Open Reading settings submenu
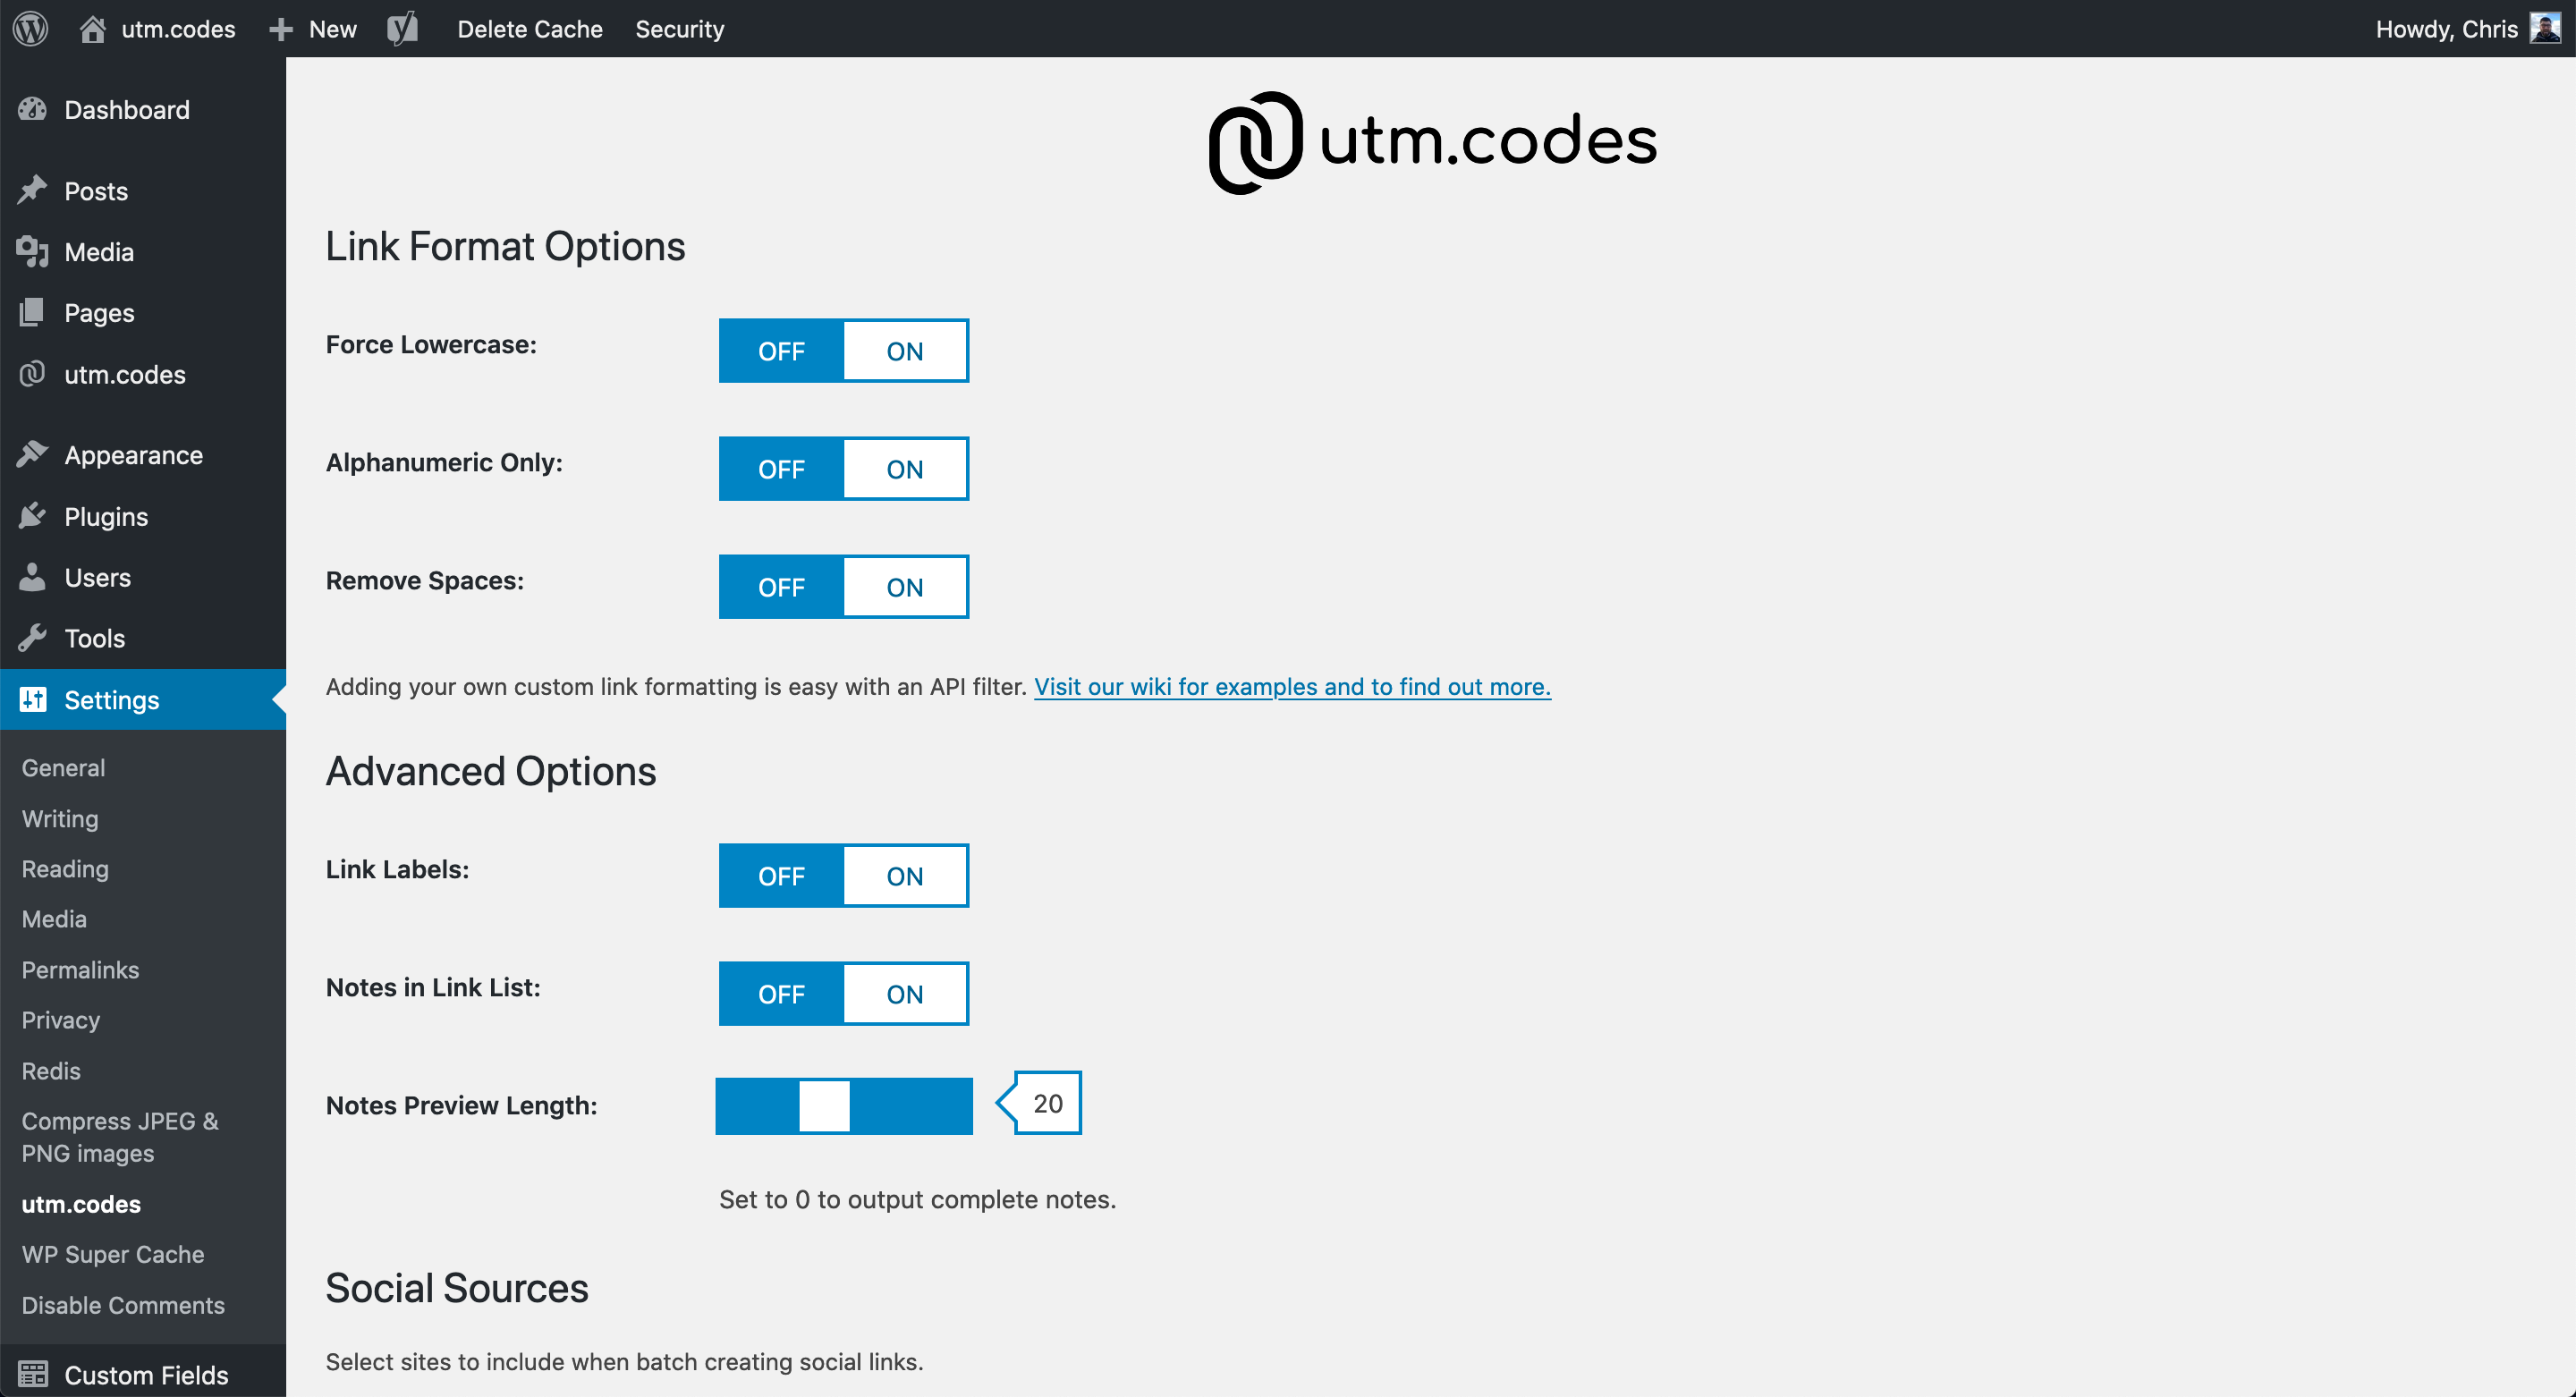The width and height of the screenshot is (2576, 1397). point(65,869)
